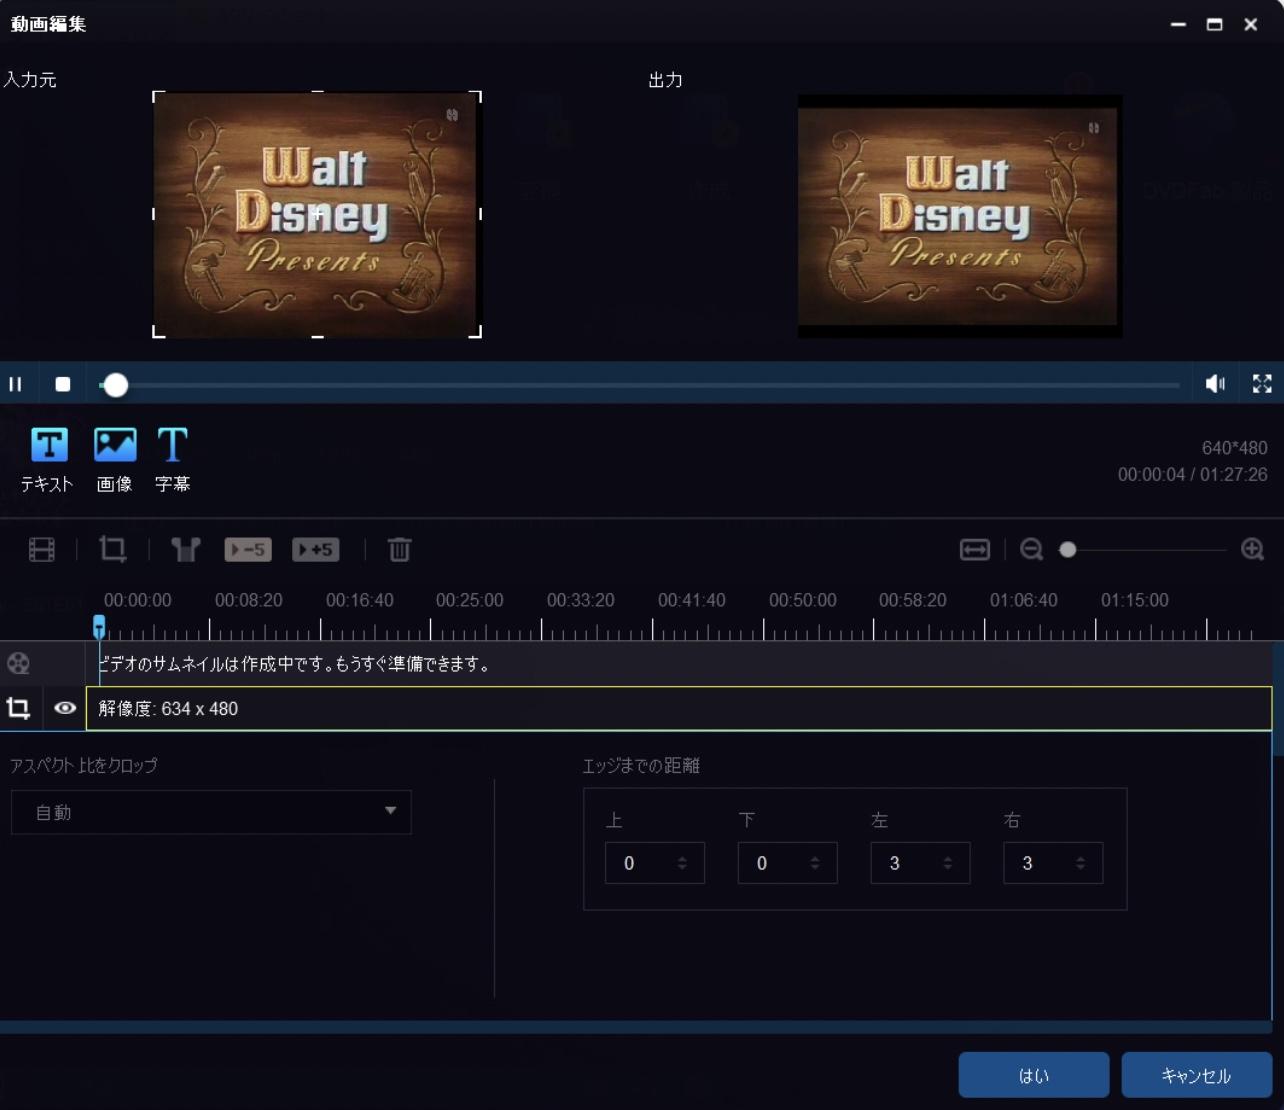Screen dimensions: 1284x1110
Task: Delete selection with trash icon
Action: pos(400,549)
